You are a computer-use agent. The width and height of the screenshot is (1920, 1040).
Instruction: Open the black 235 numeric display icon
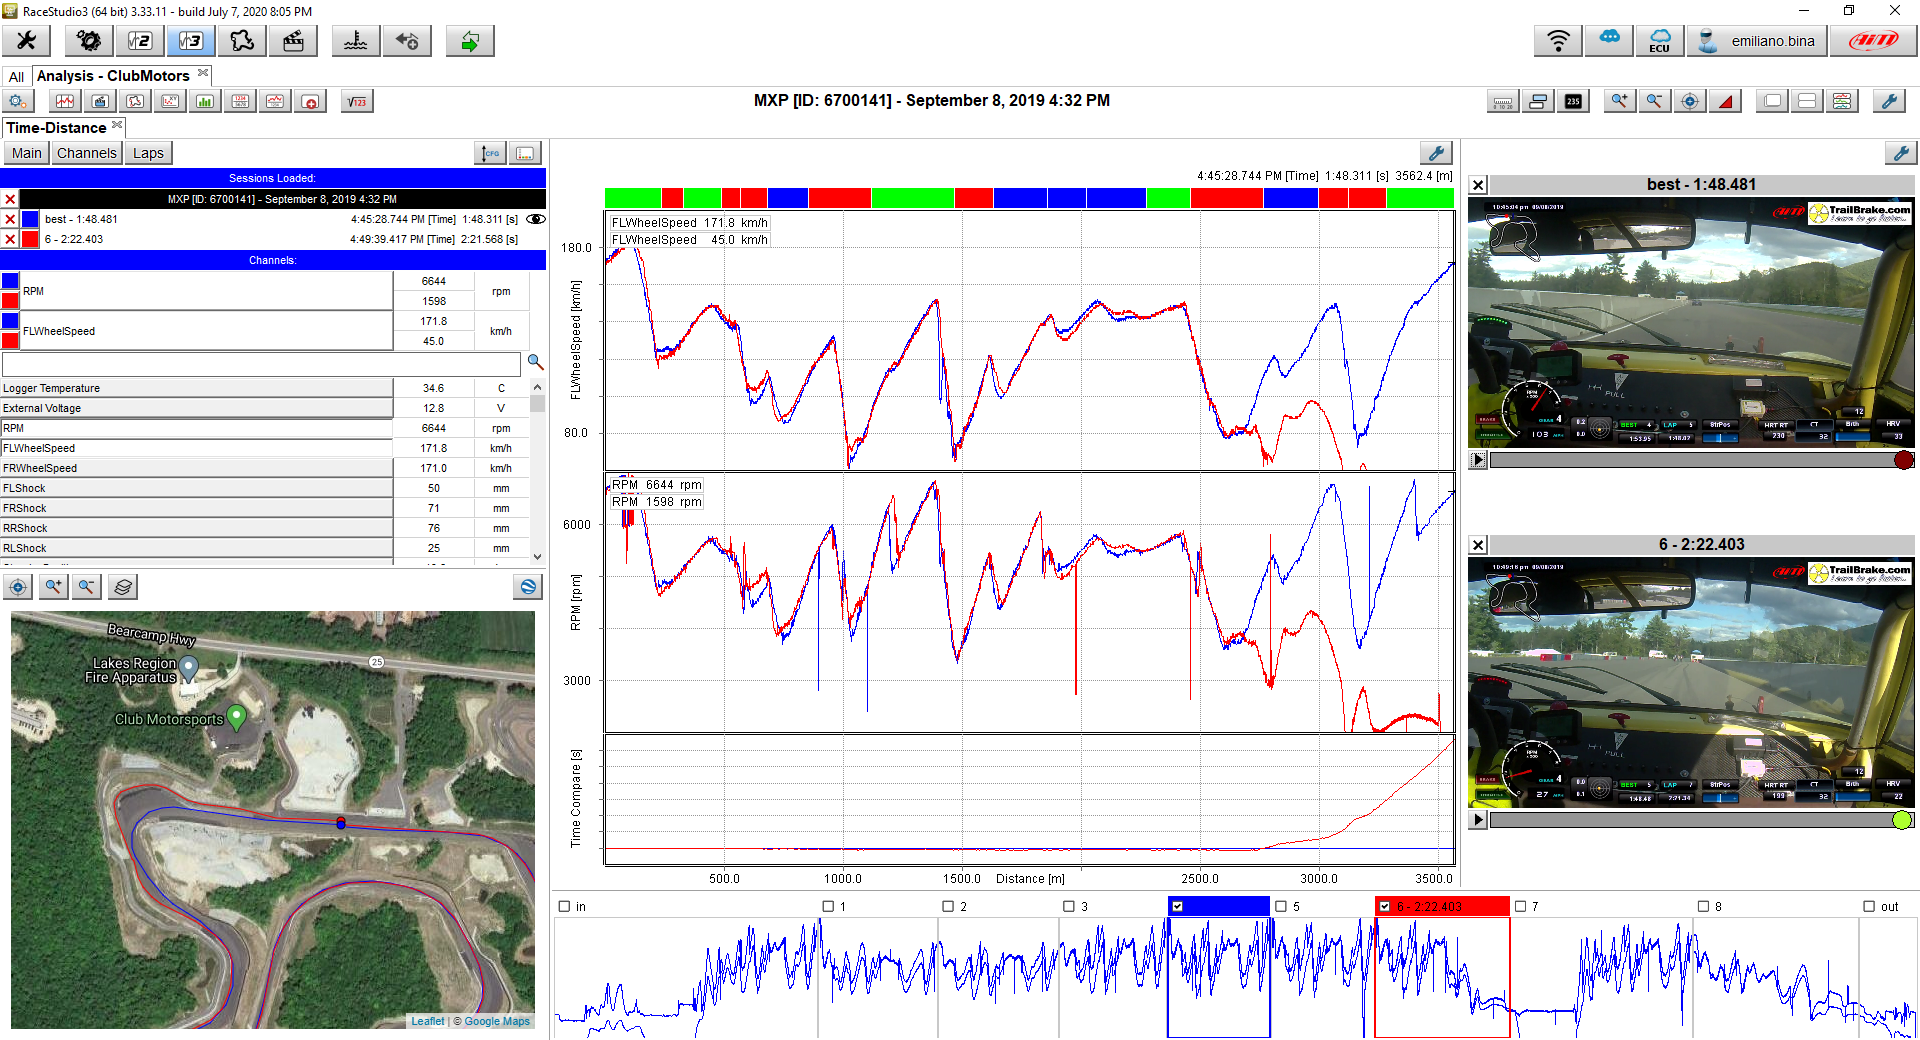tap(1573, 101)
